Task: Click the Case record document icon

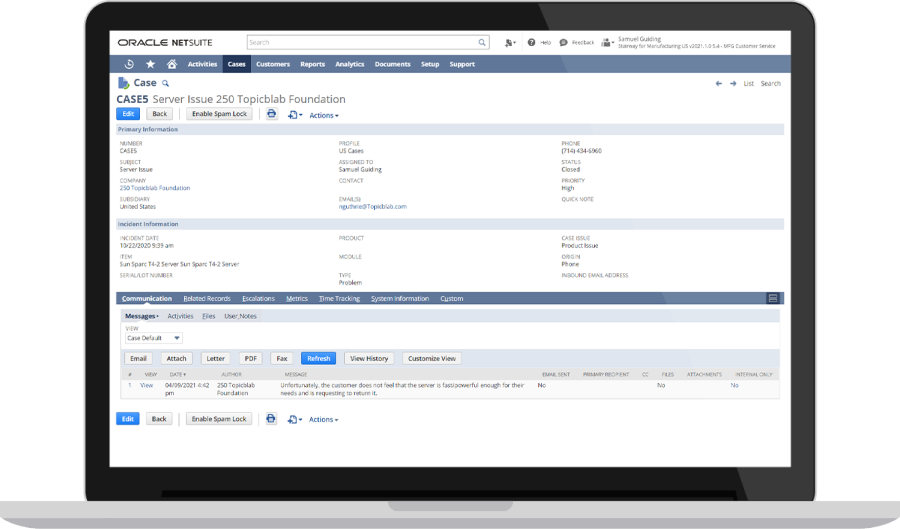Action: point(123,83)
